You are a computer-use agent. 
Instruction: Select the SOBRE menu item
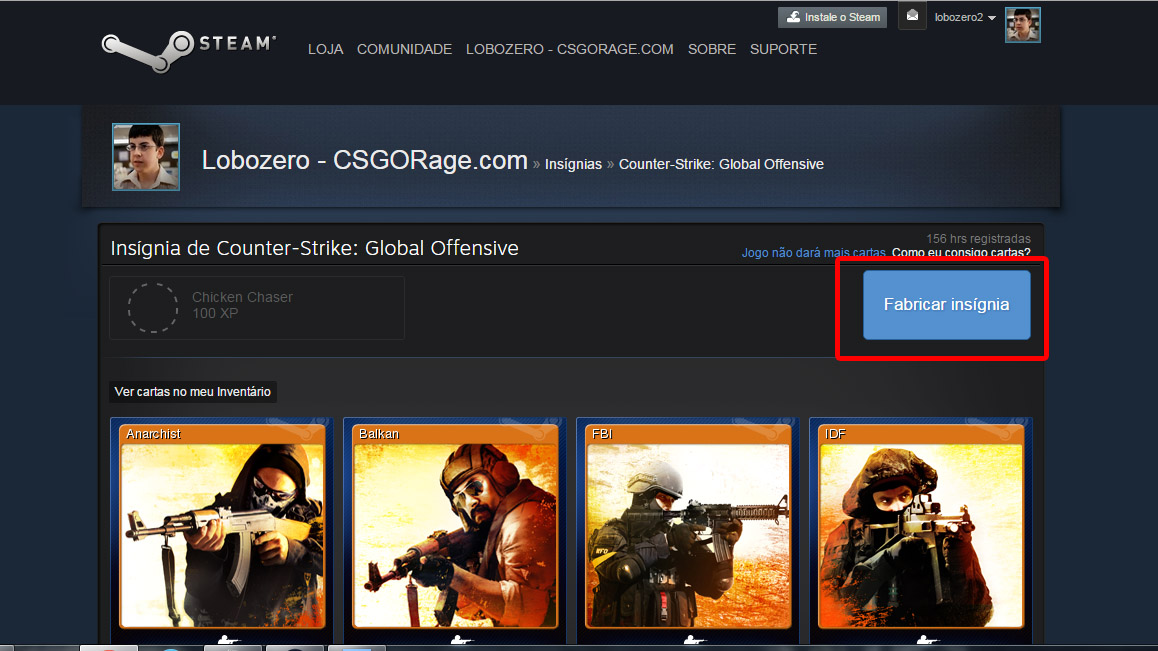coord(711,48)
